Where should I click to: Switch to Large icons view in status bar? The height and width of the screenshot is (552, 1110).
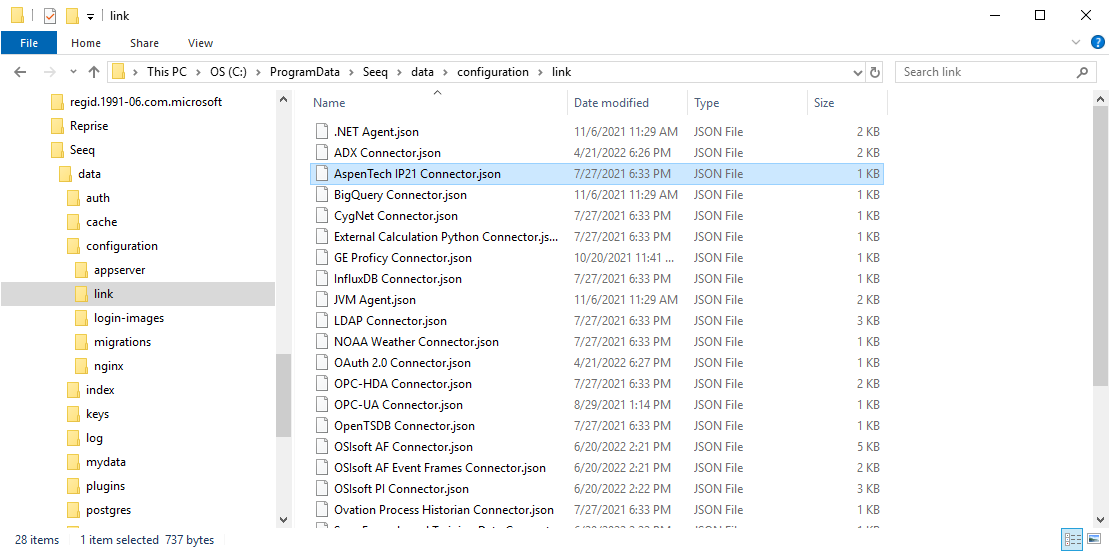[1094, 540]
